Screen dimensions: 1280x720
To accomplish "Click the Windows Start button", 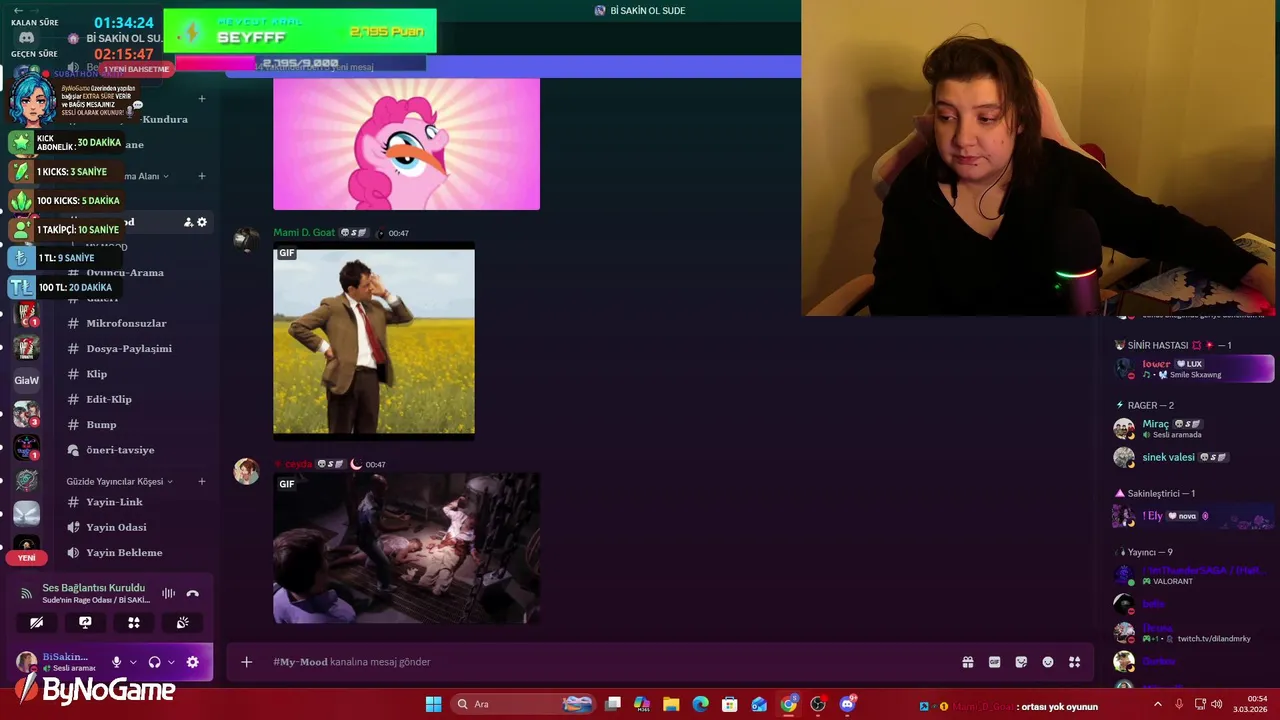I will coord(433,704).
